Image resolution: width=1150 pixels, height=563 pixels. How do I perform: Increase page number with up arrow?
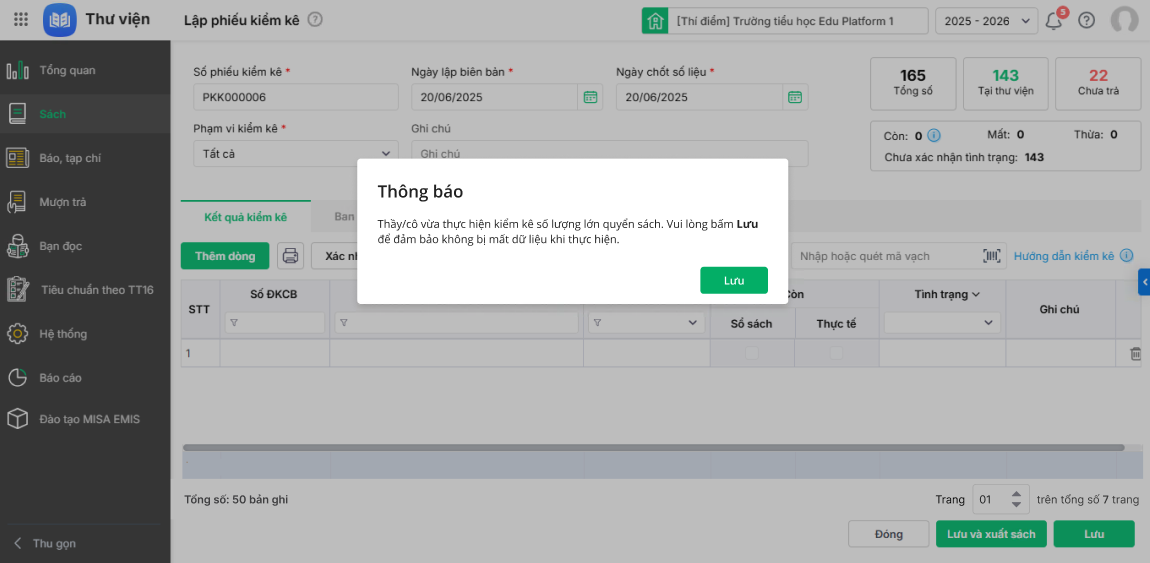click(1016, 495)
